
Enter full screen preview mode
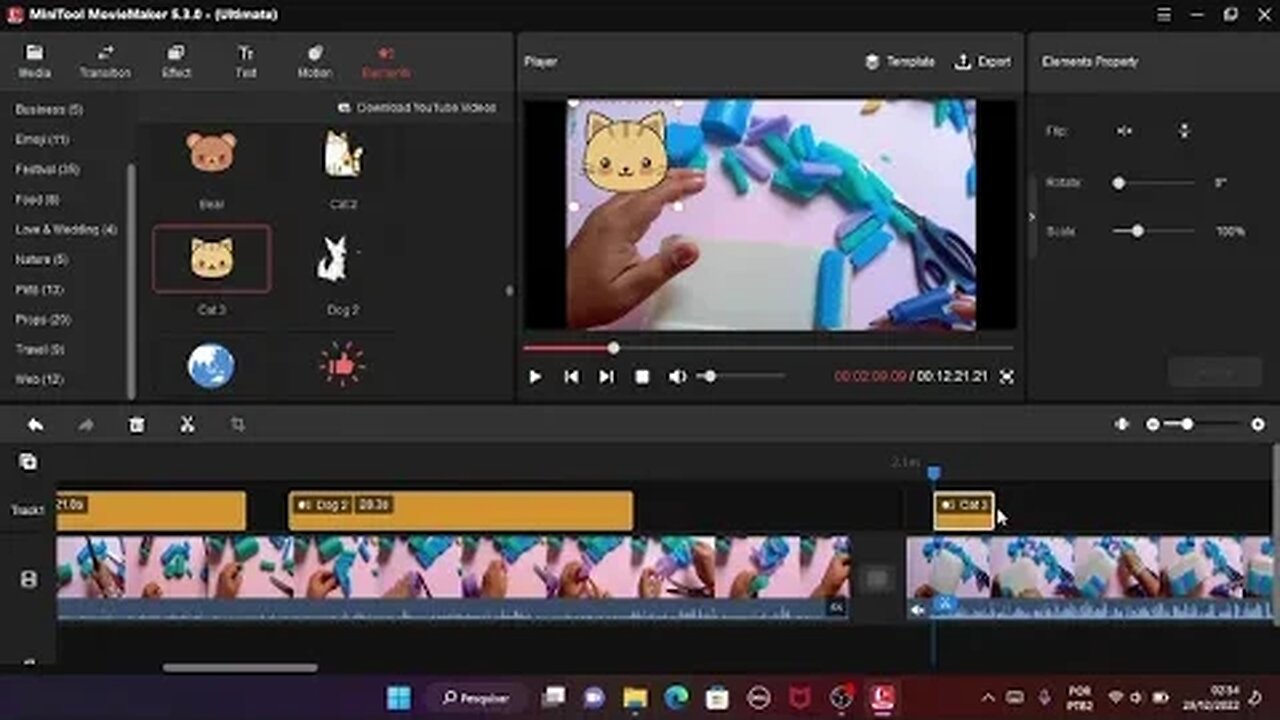click(x=1006, y=376)
